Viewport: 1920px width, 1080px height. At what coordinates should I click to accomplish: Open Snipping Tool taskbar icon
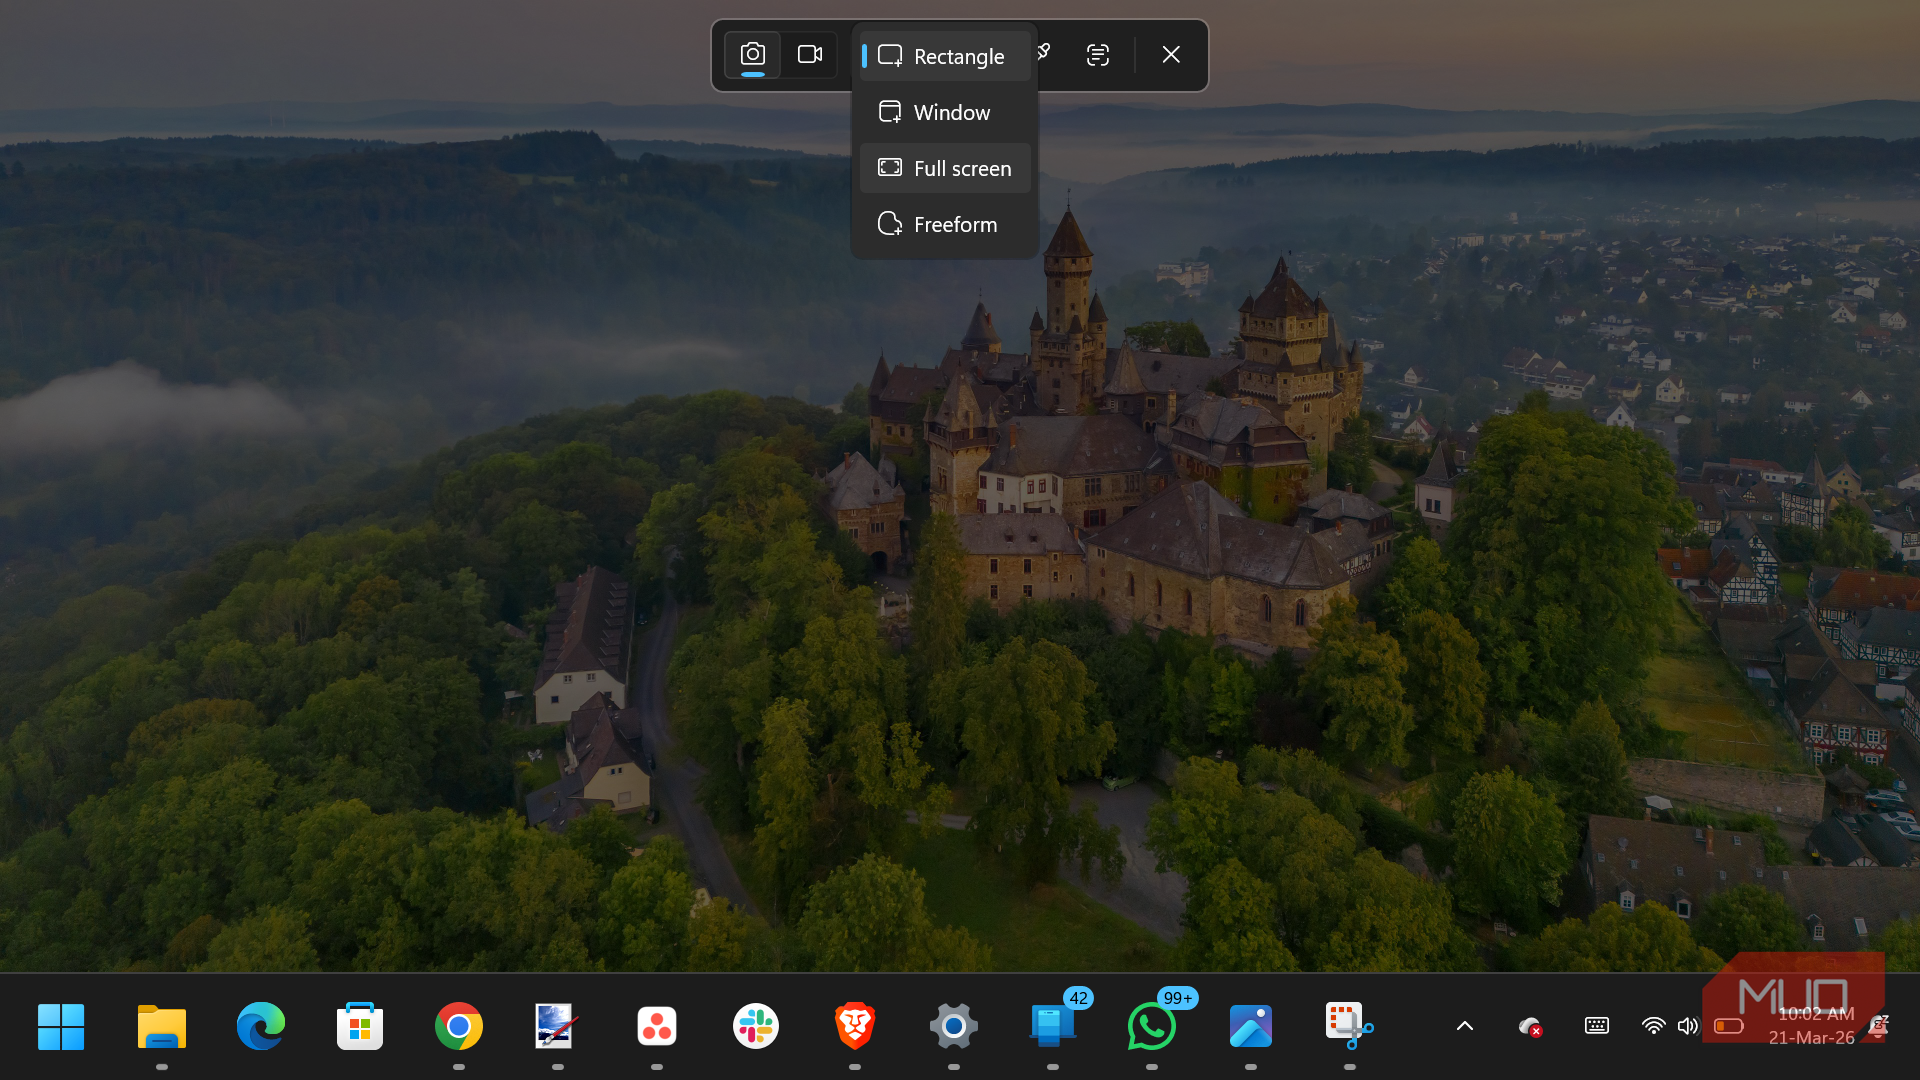tap(1349, 1026)
